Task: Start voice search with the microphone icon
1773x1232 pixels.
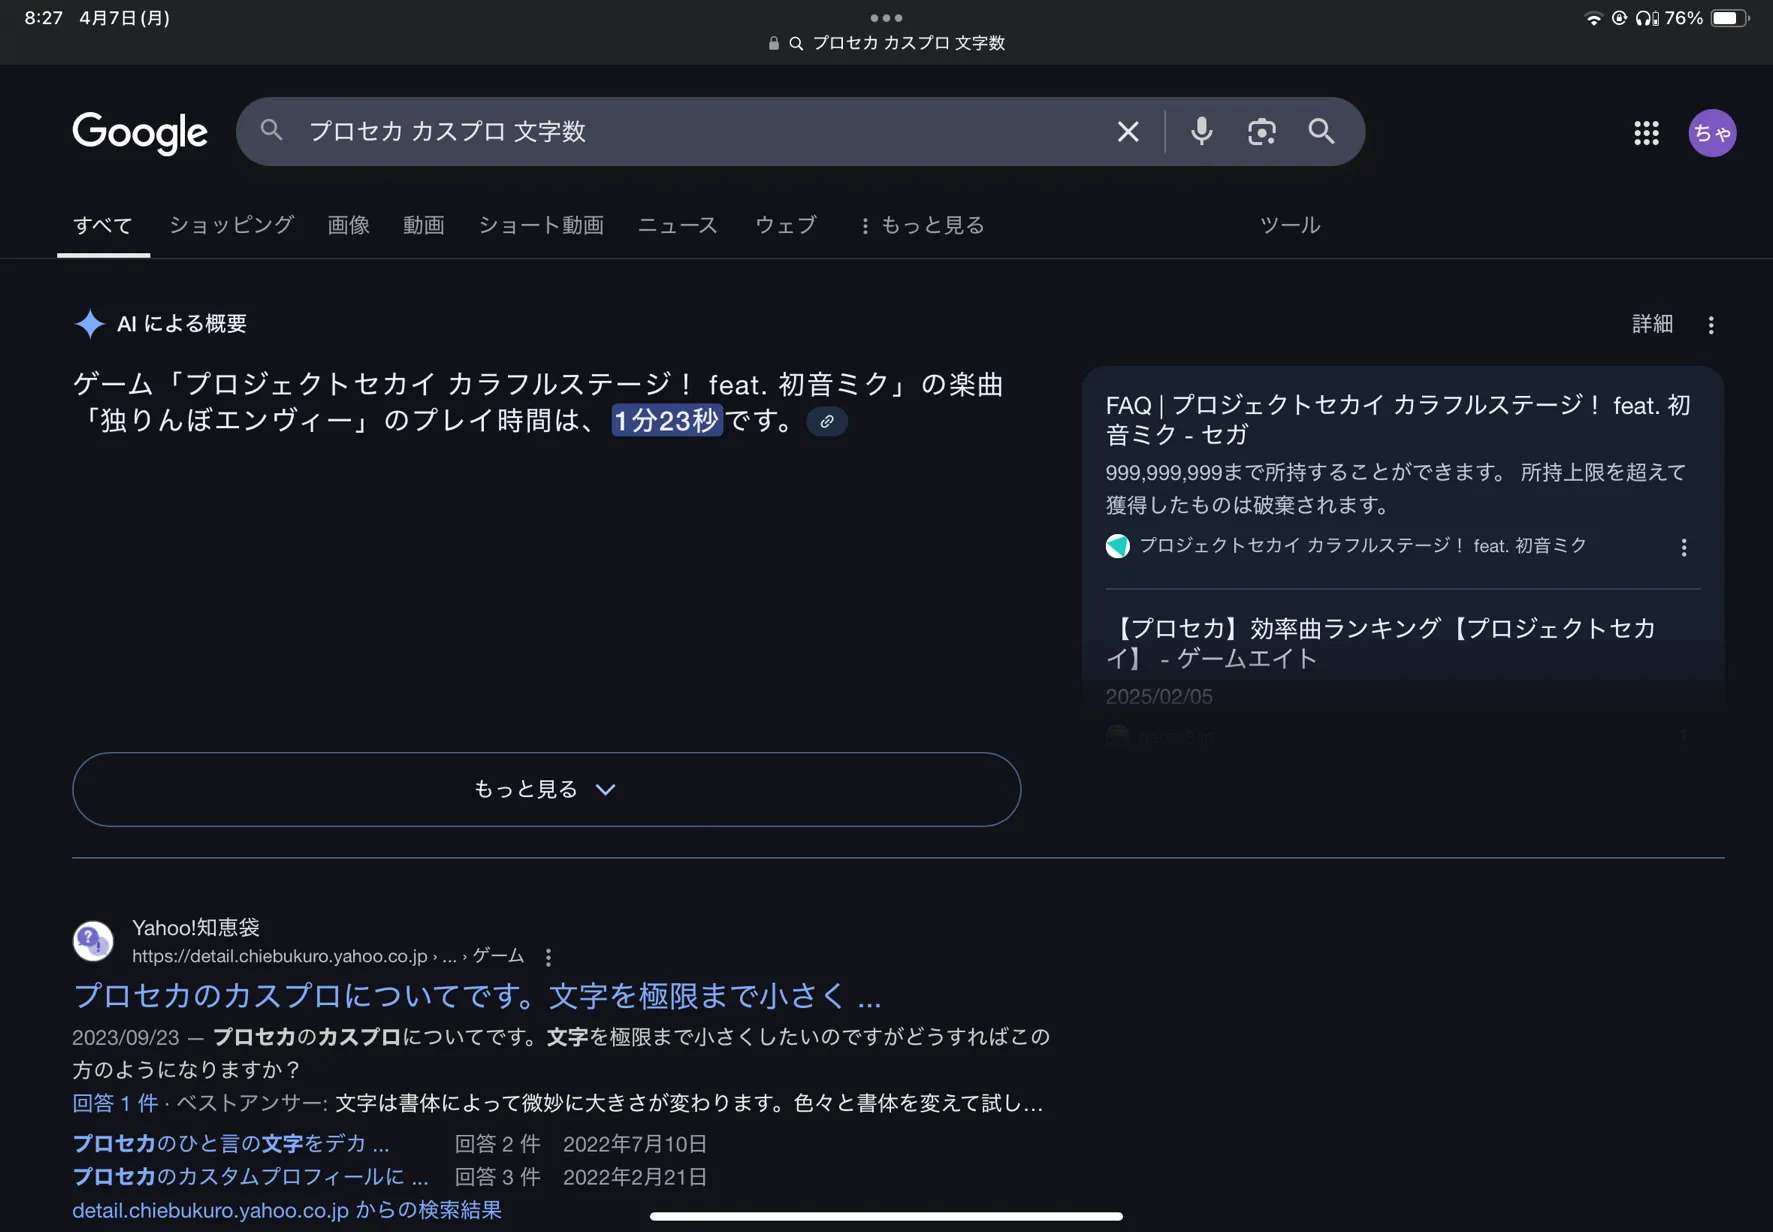Action: point(1201,131)
